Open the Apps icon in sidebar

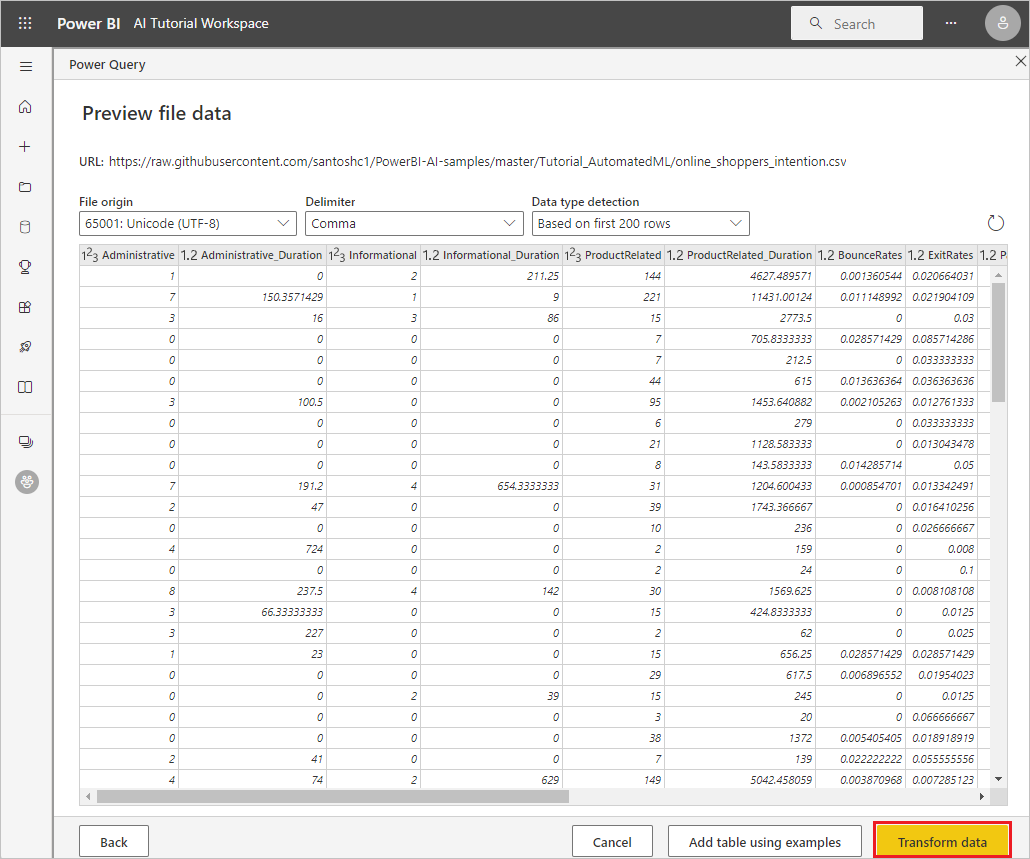click(x=25, y=307)
